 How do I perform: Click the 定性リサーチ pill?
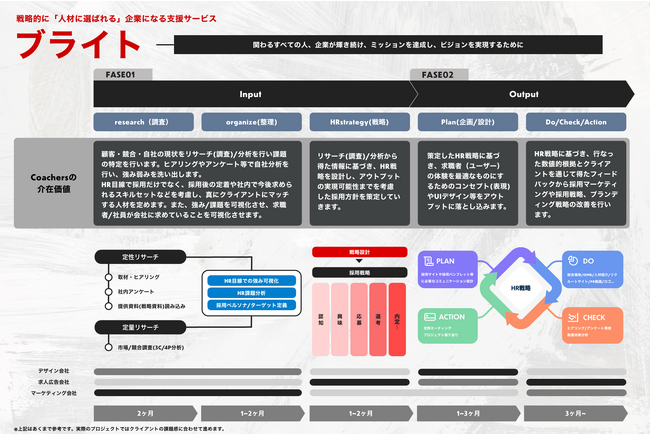tap(140, 257)
